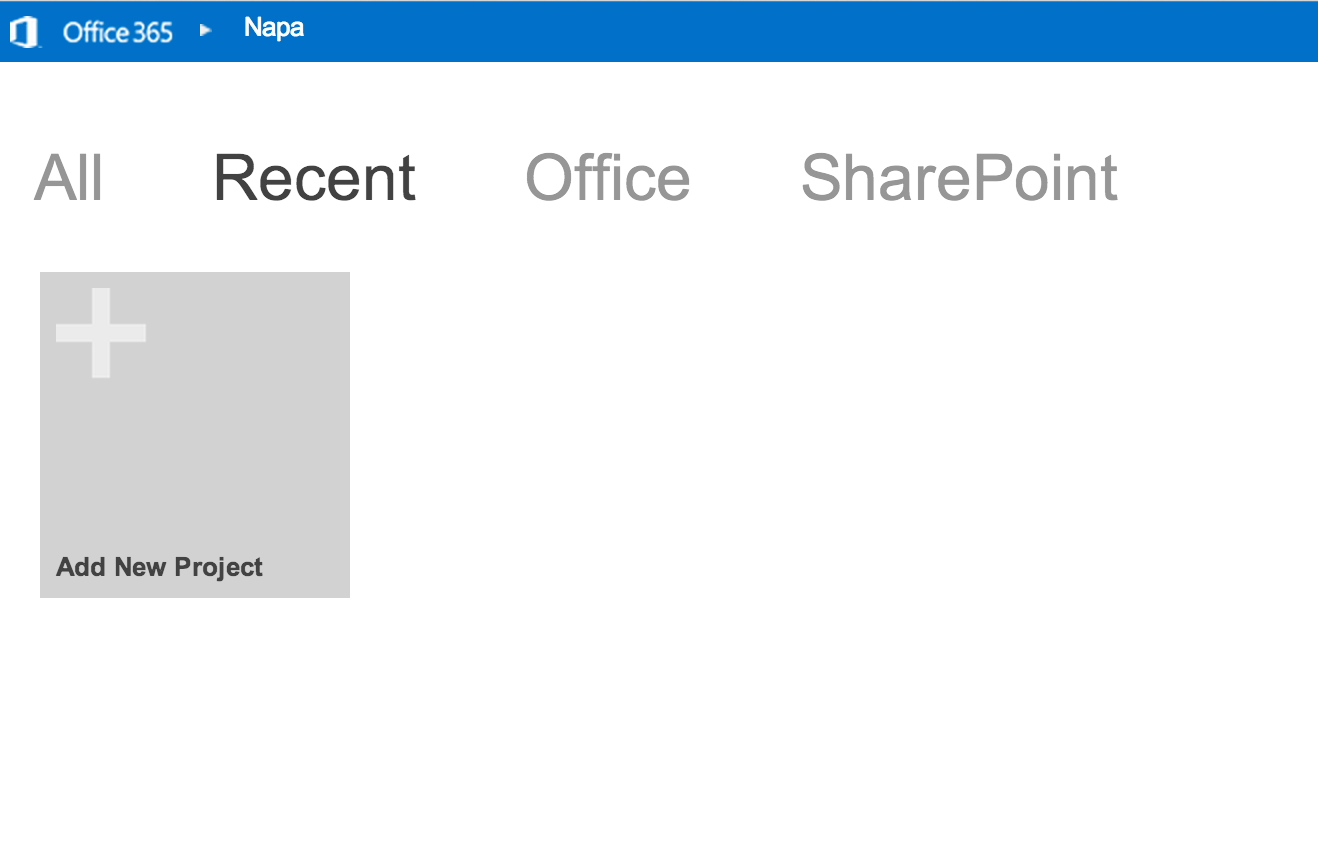View all projects using All heading
Screen dimensions: 1318x864
[x=68, y=178]
